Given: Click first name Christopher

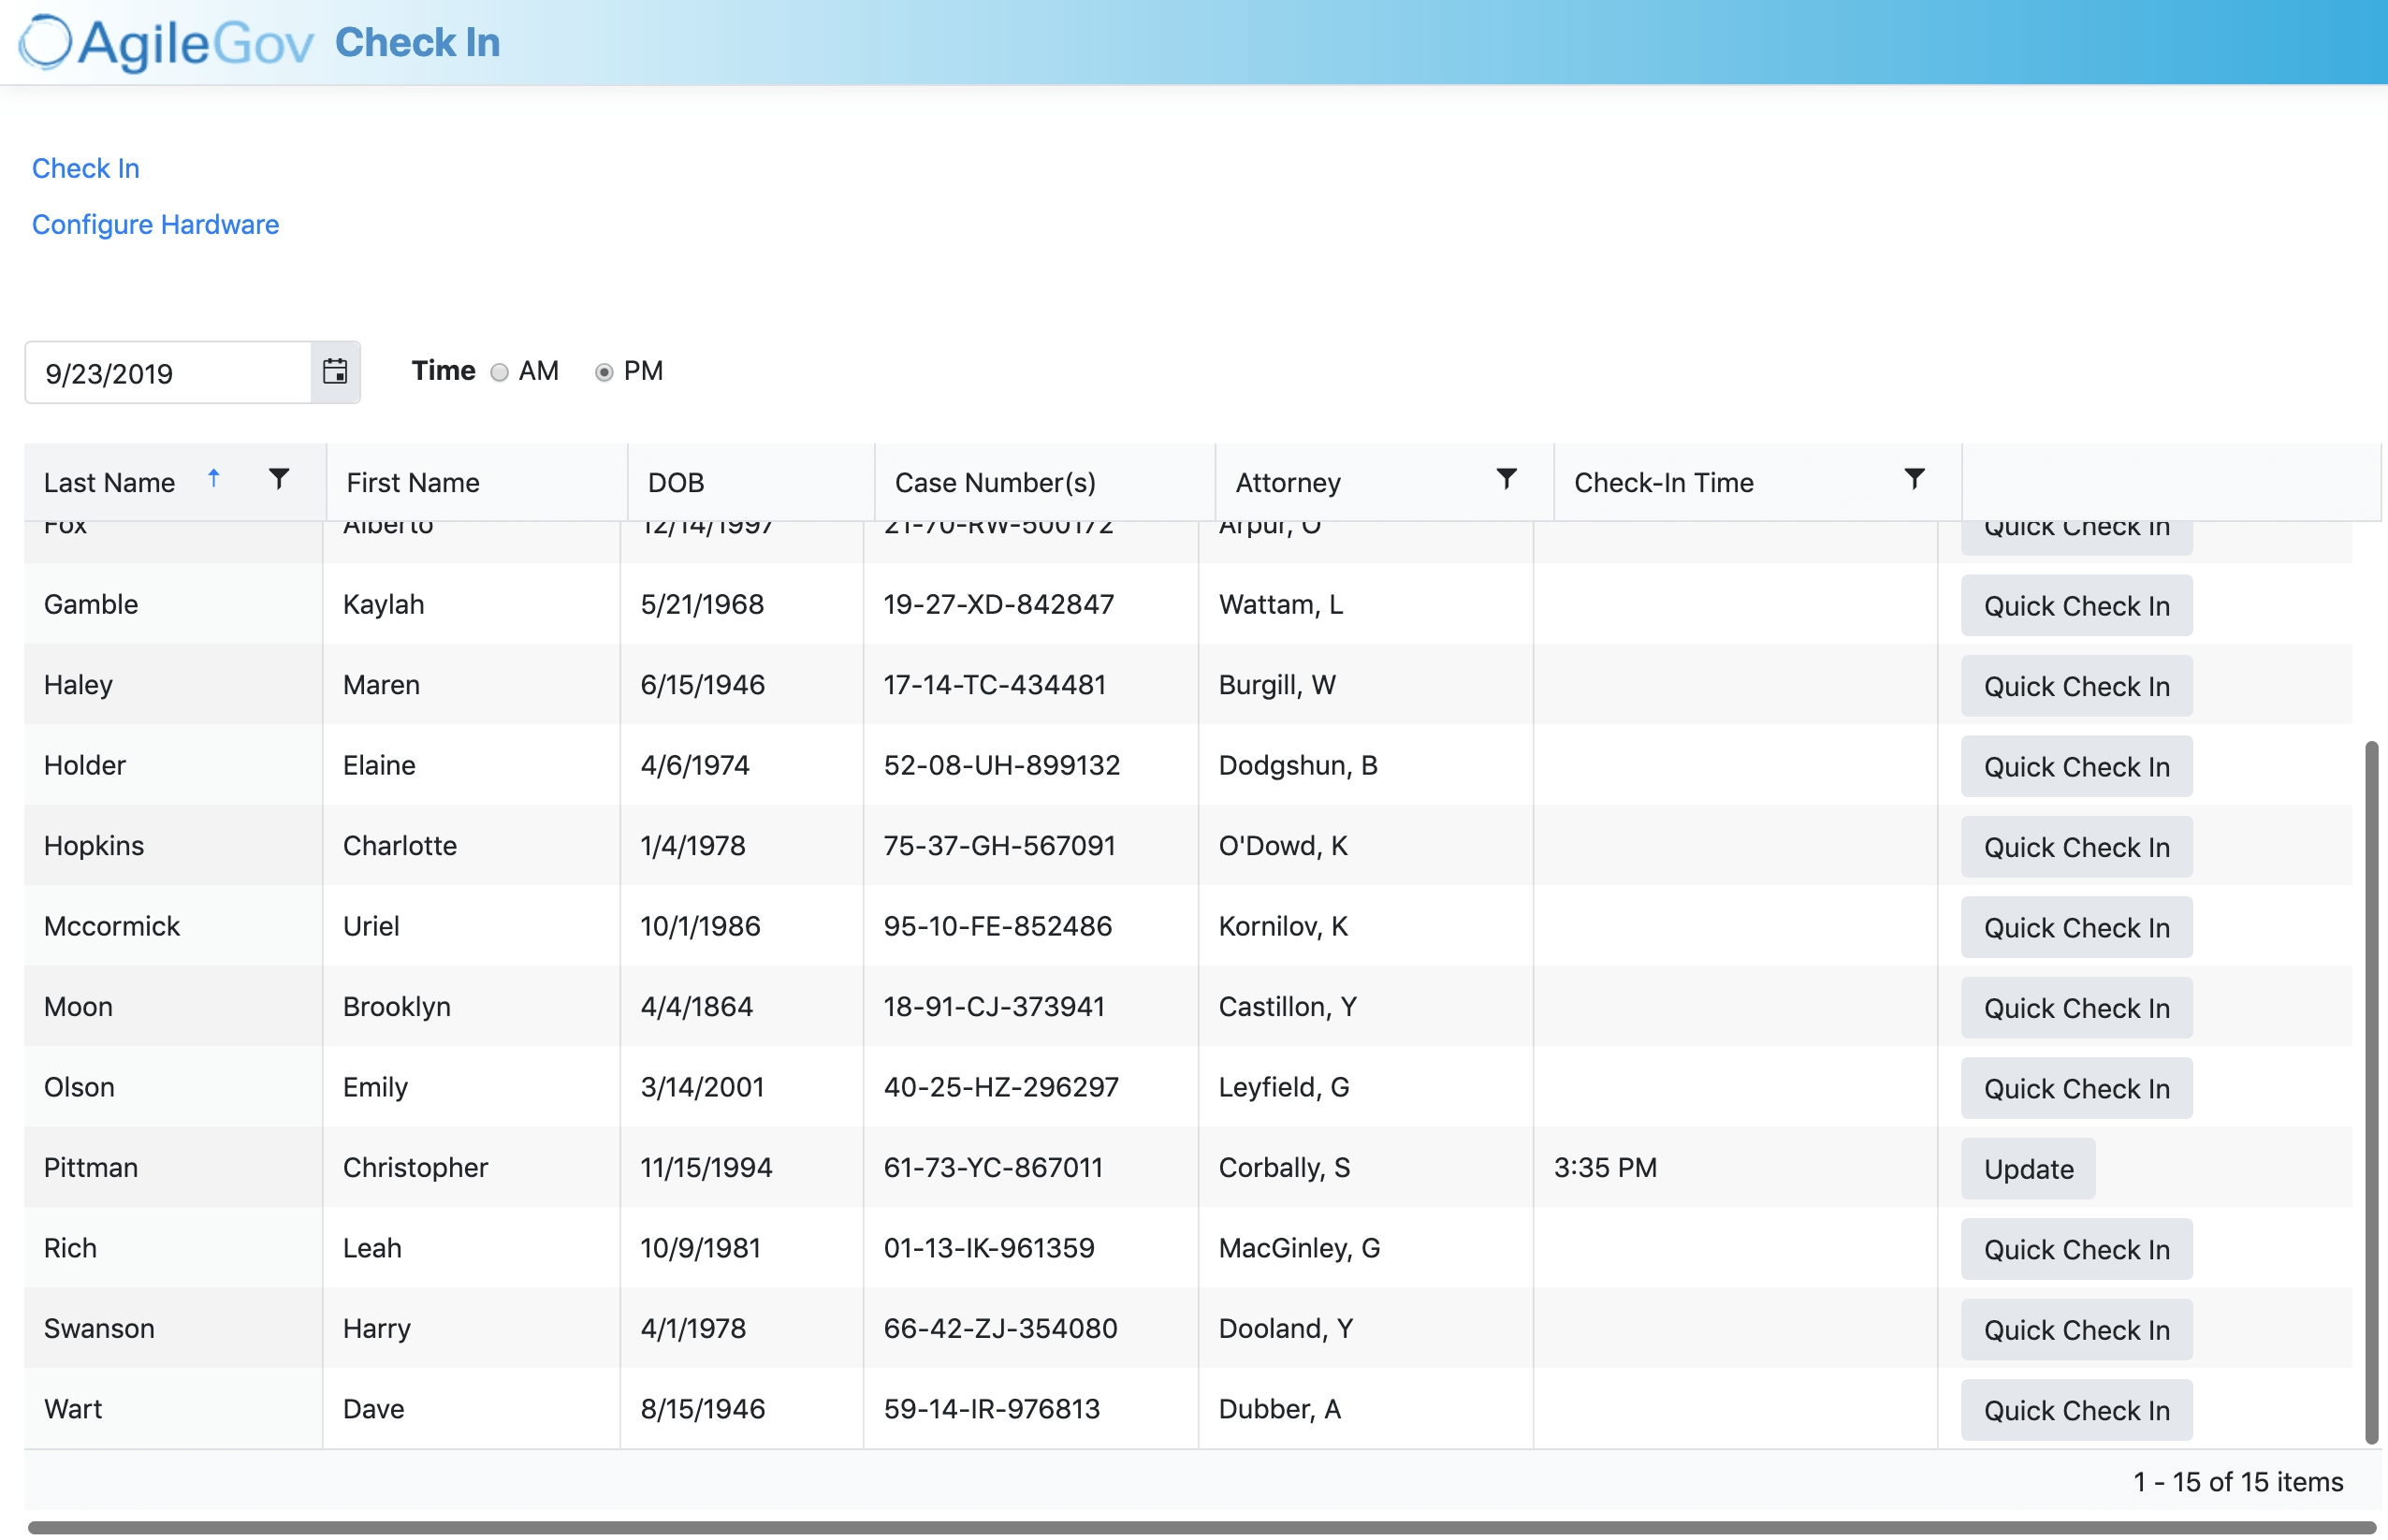Looking at the screenshot, I should (415, 1168).
